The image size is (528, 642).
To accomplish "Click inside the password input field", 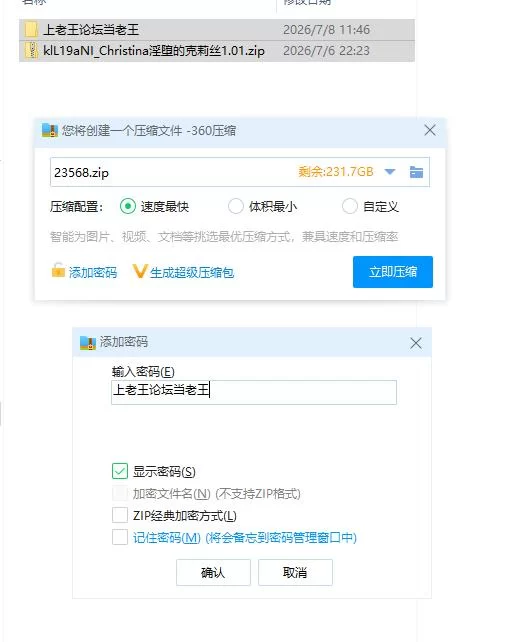I will click(254, 392).
